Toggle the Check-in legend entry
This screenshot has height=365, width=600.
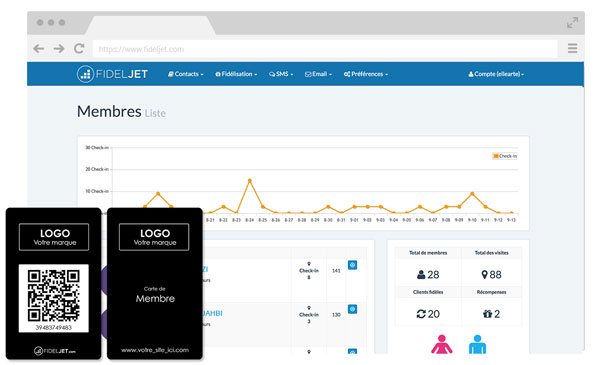pos(505,156)
